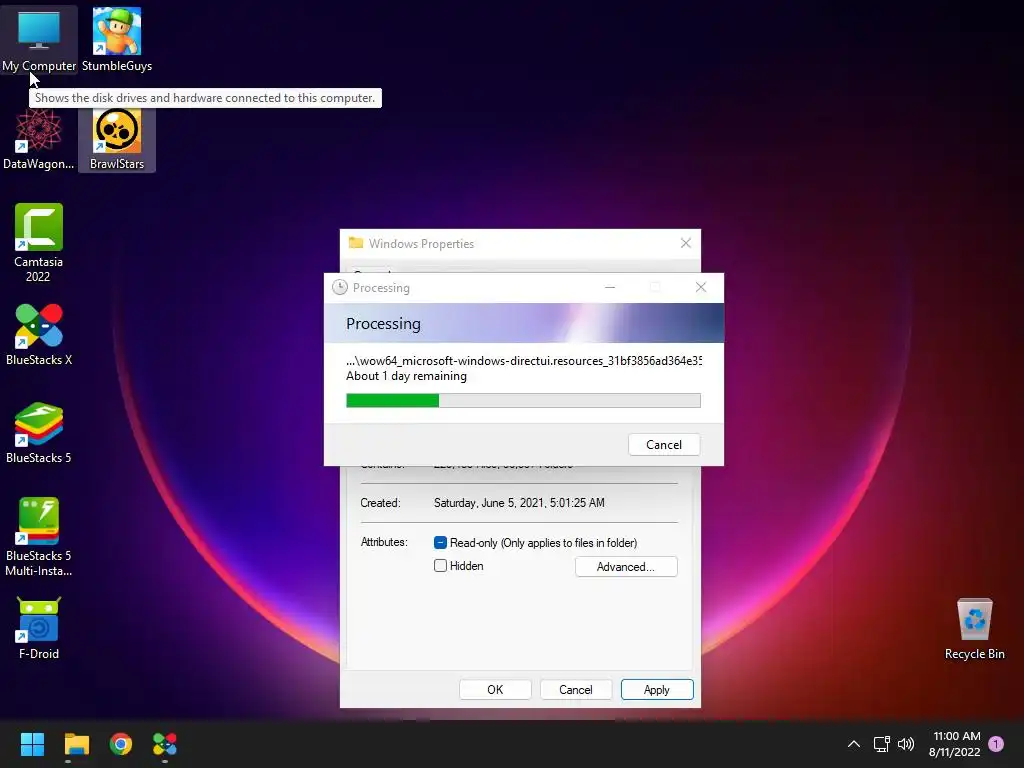Select the BlueStacks 5 desktop shortcut
Viewport: 1024px width, 768px height.
[39, 432]
